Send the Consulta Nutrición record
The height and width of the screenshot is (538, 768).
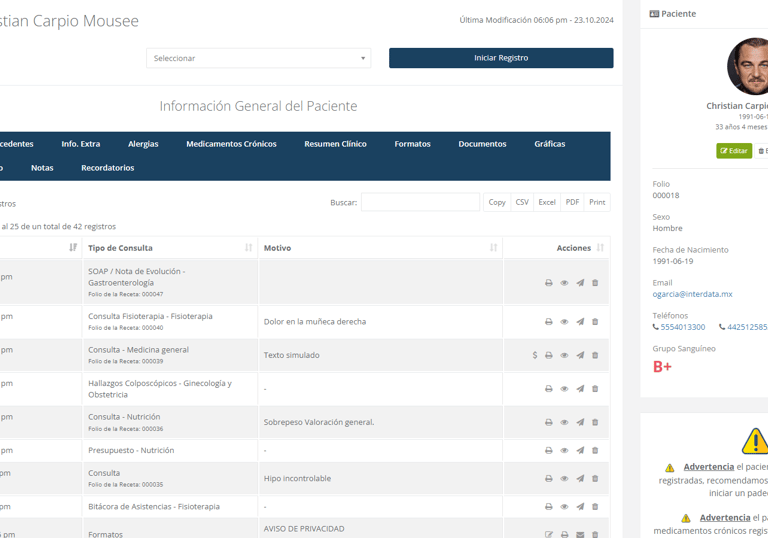tap(580, 422)
